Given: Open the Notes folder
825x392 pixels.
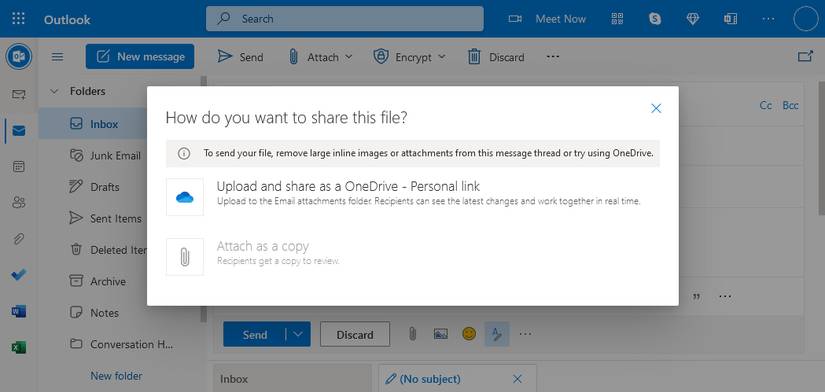Looking at the screenshot, I should pos(95,313).
